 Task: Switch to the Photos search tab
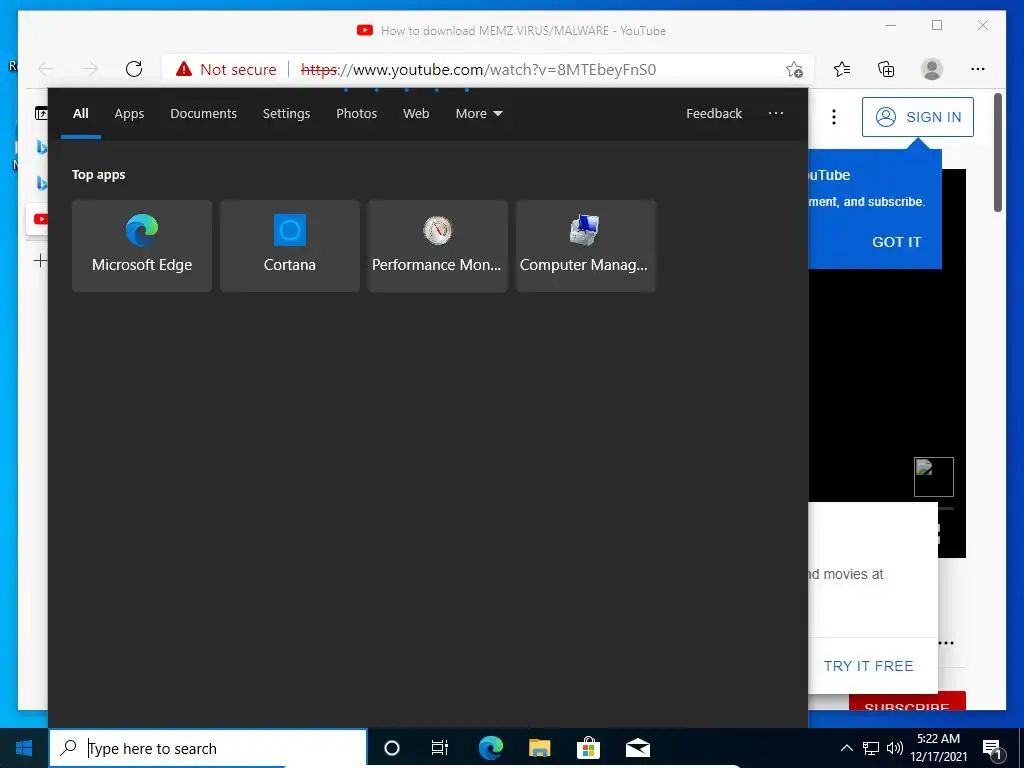coord(356,114)
